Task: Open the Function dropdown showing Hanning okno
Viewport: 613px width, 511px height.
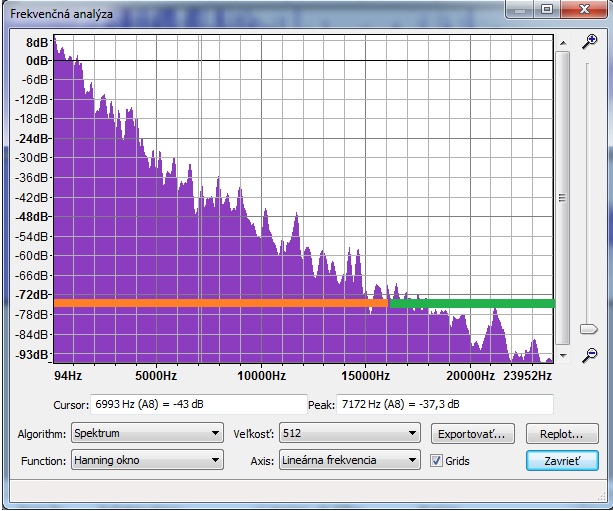Action: coord(146,461)
